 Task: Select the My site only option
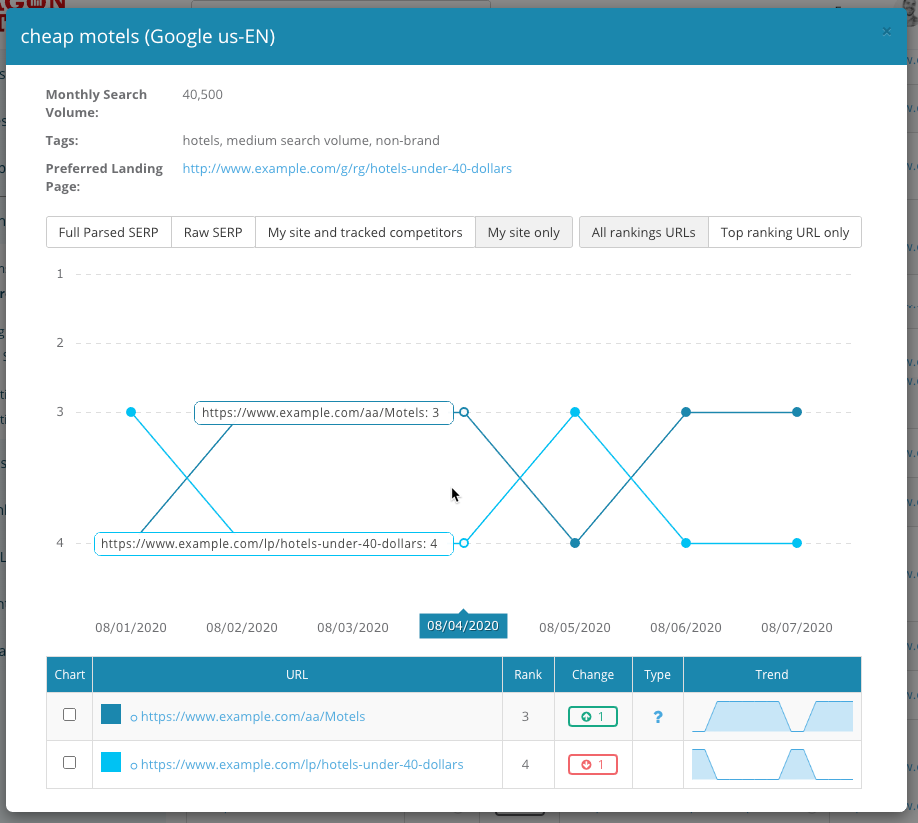pos(524,232)
